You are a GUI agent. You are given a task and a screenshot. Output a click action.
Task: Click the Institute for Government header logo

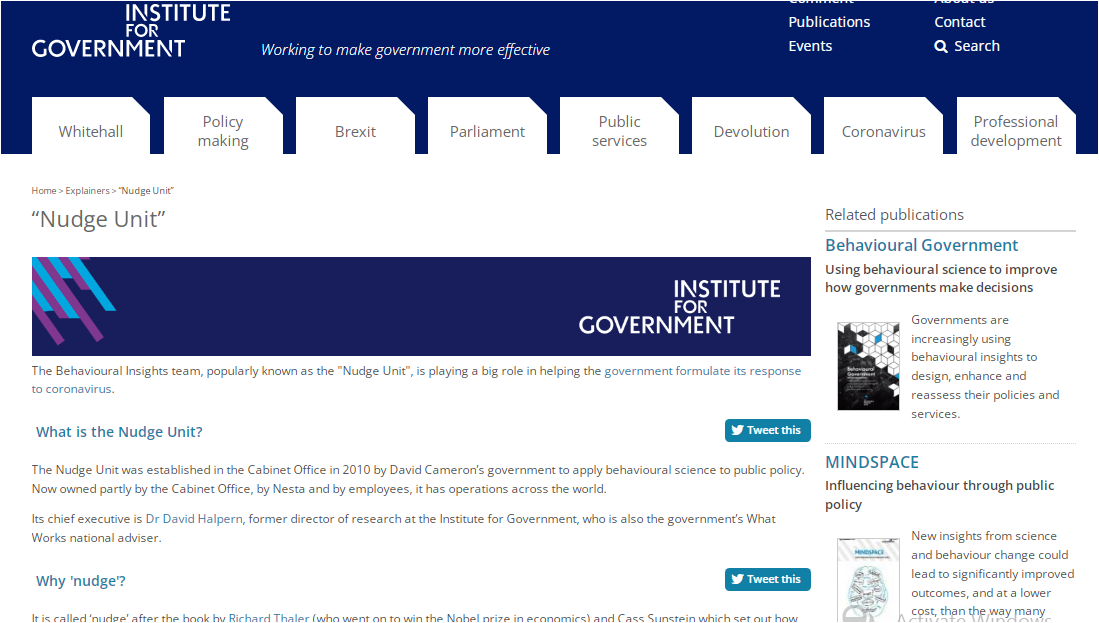(x=131, y=30)
